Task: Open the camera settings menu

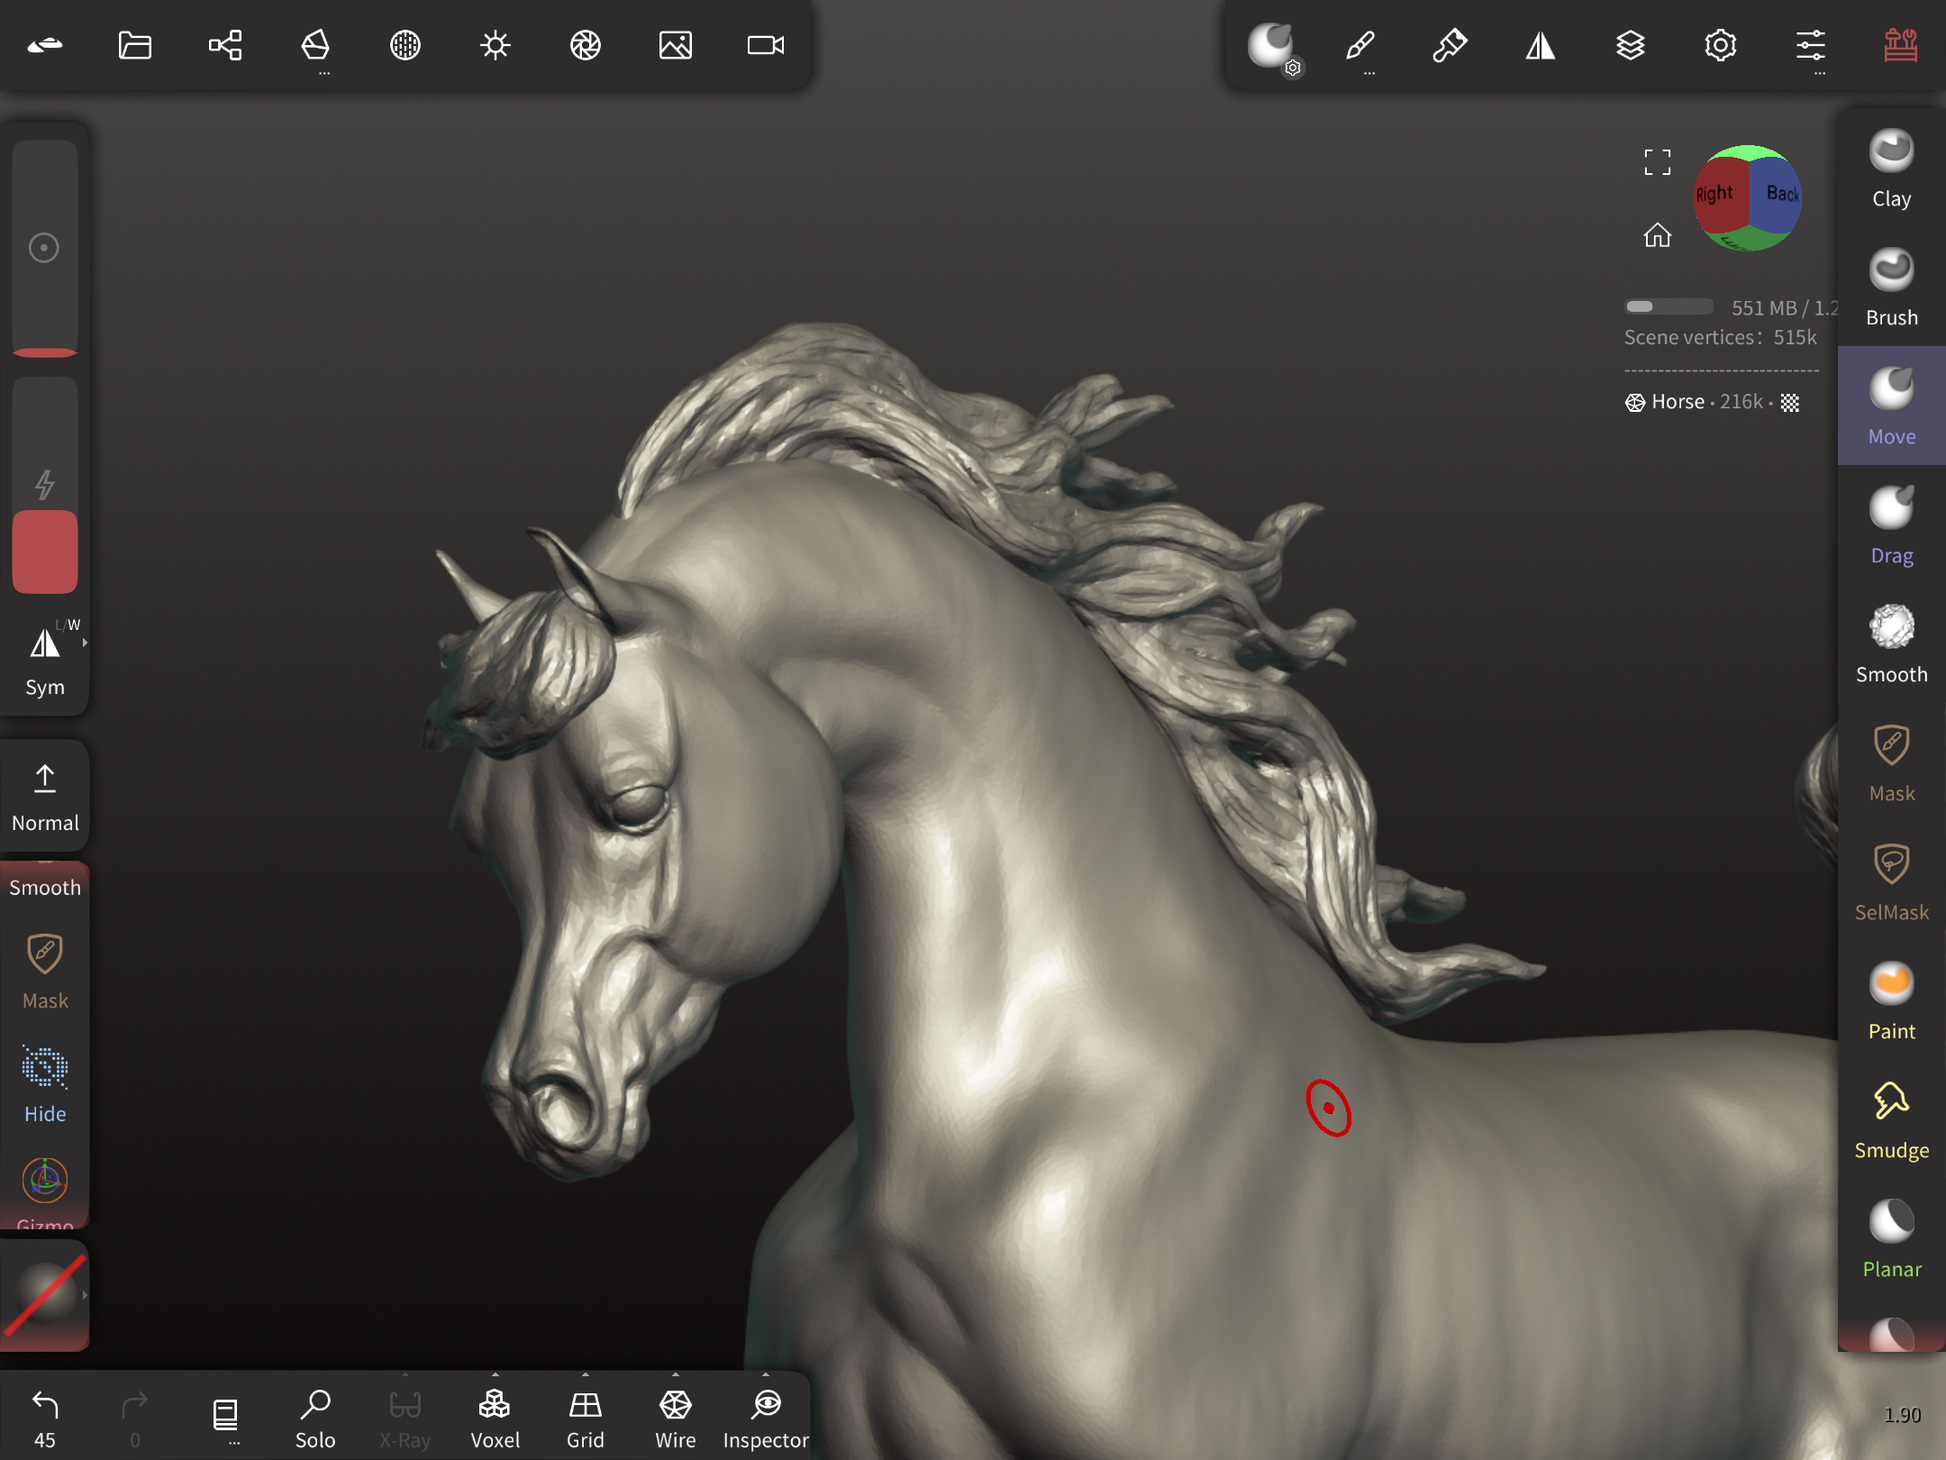Action: coord(765,45)
